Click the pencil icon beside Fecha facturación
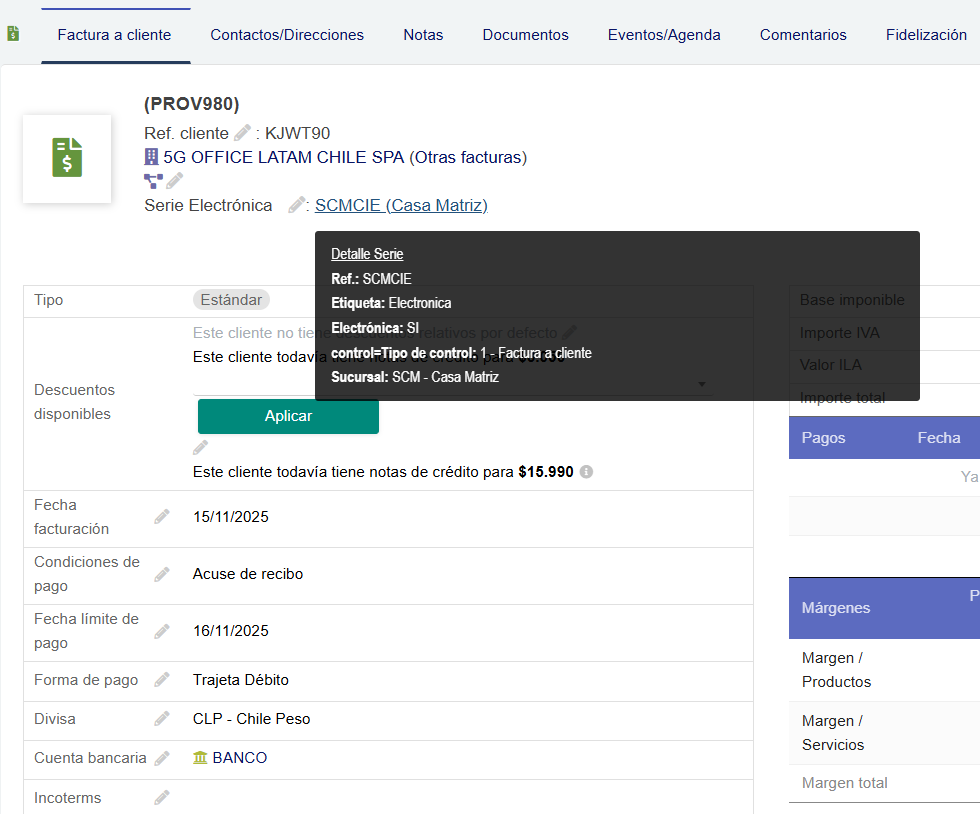 pyautogui.click(x=162, y=517)
